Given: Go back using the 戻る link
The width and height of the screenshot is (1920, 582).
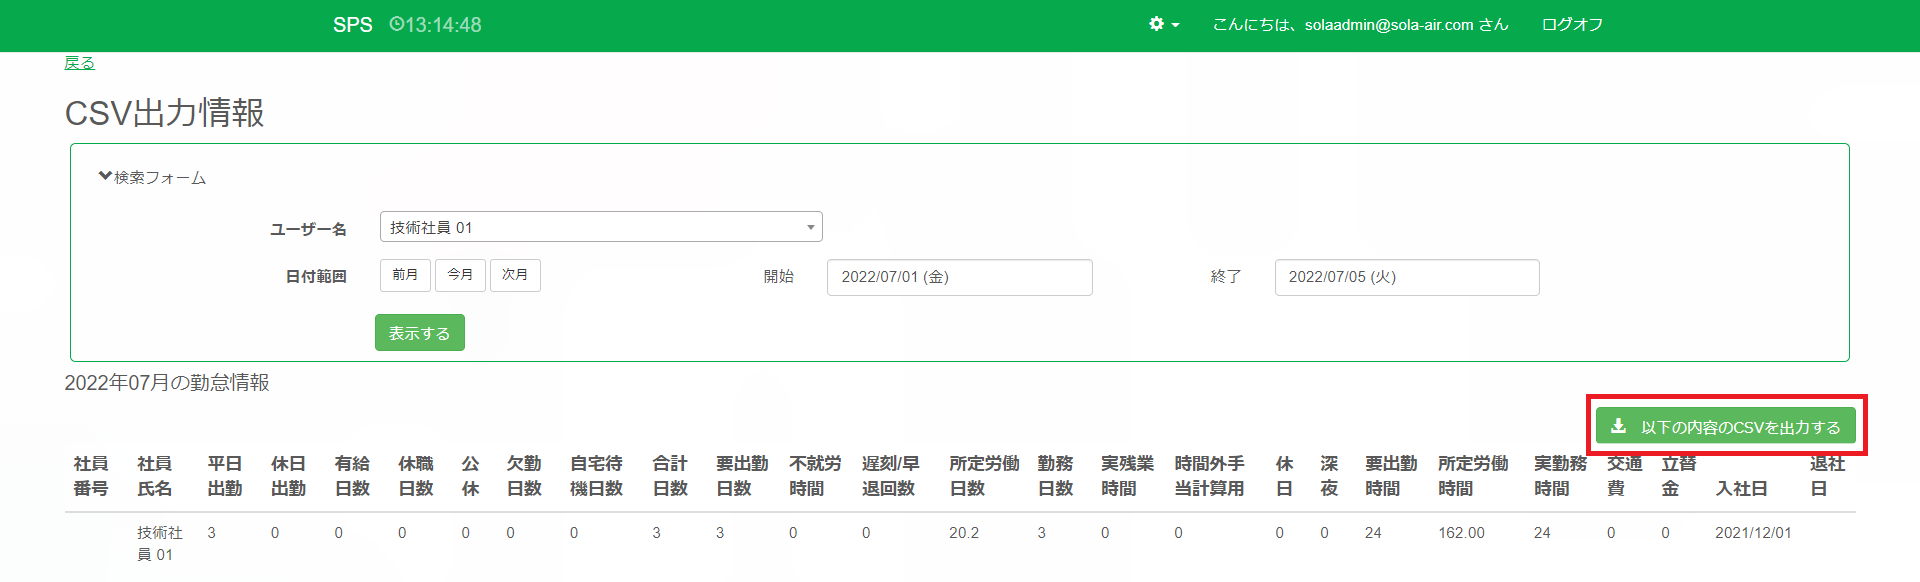Looking at the screenshot, I should (79, 63).
